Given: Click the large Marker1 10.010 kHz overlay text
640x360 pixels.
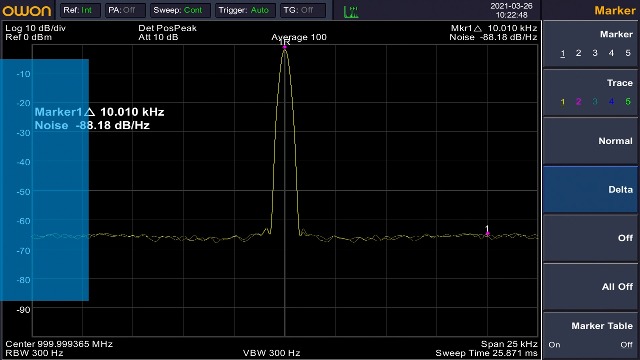Looking at the screenshot, I should click(x=99, y=112).
